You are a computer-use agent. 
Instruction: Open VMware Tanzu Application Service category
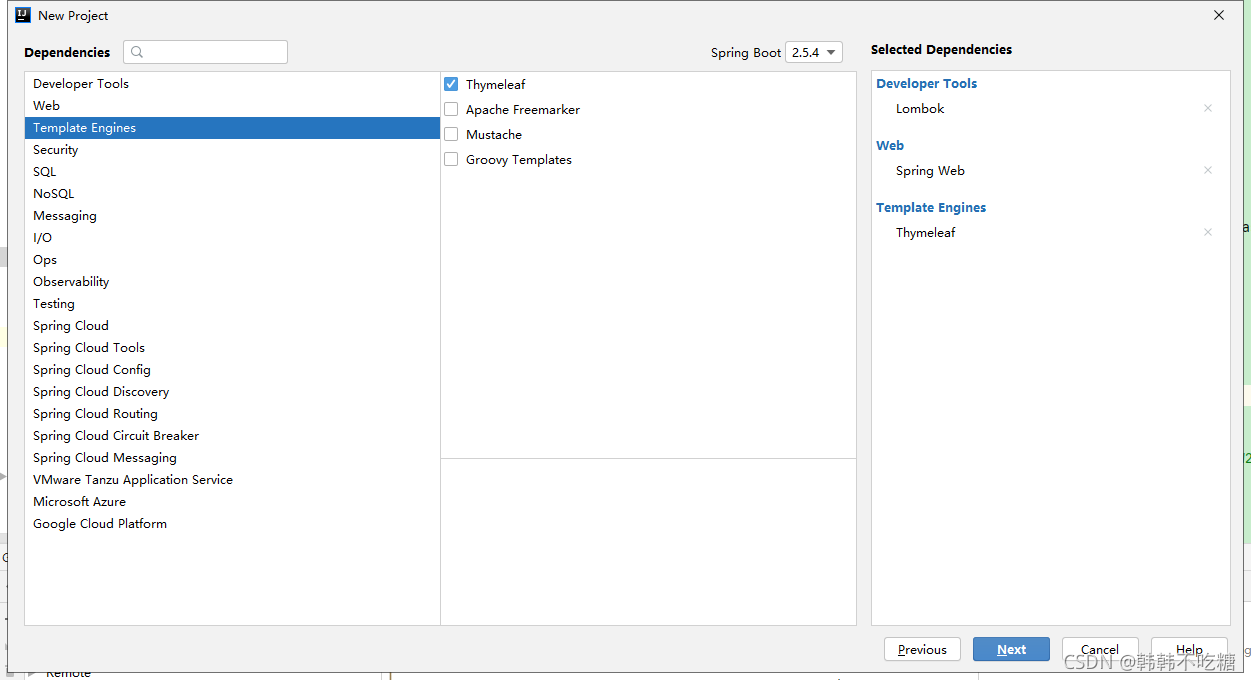[x=232, y=480]
